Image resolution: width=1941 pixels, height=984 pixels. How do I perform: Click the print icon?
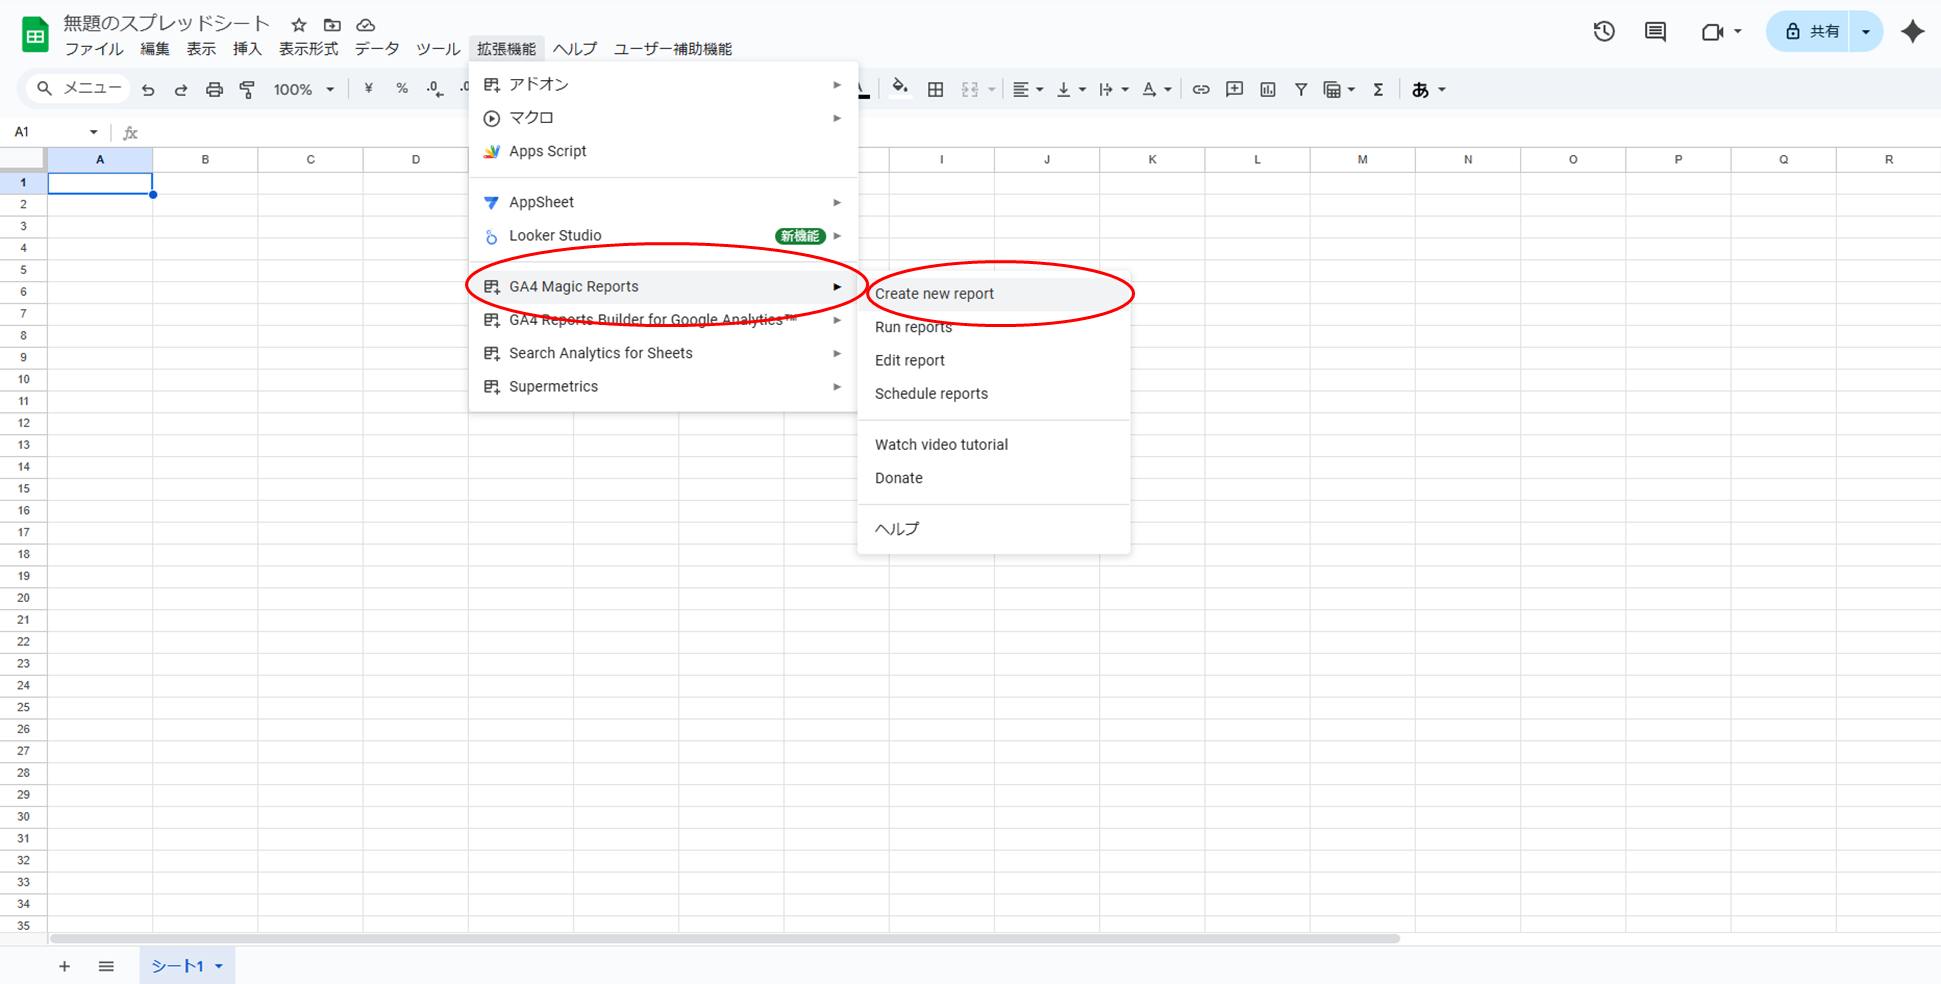tap(214, 90)
